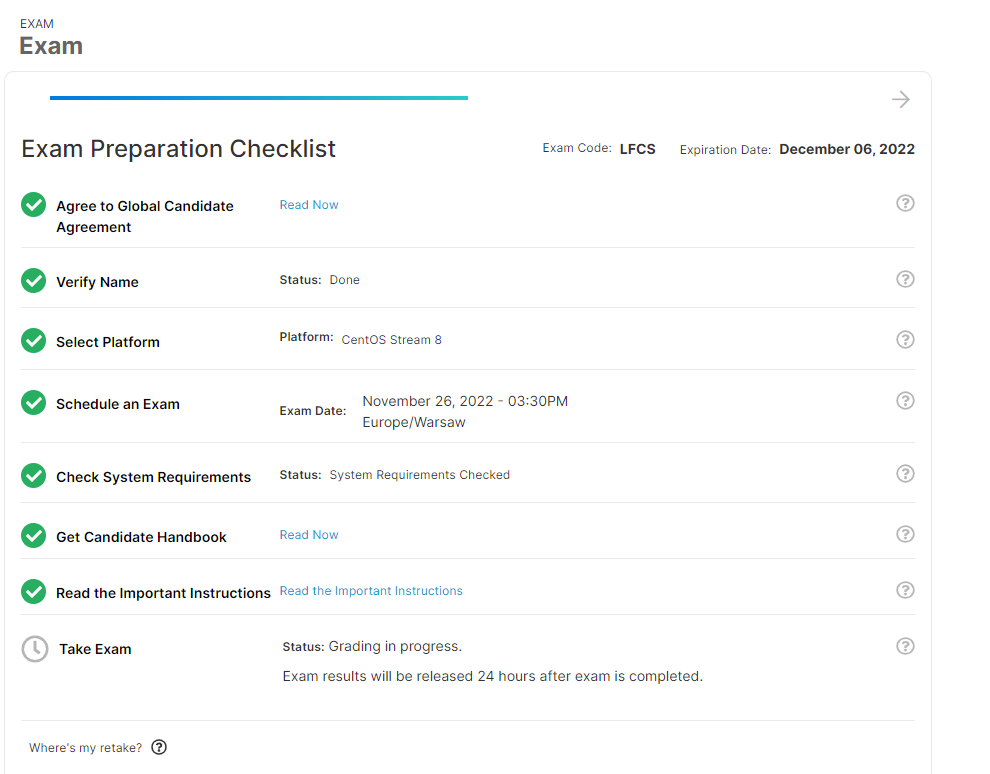The width and height of the screenshot is (990, 774).
Task: Open help icon for Get Candidate Handbook
Action: coord(905,535)
